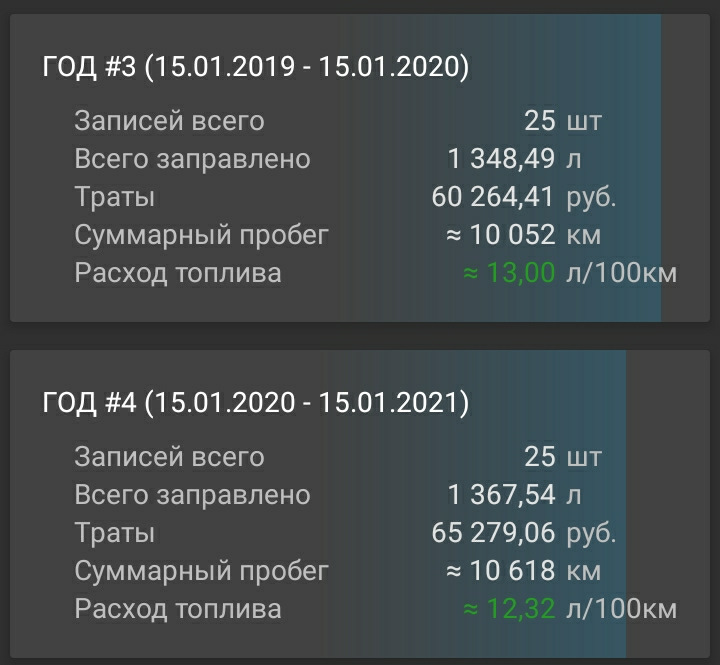720x665 pixels.
Task: Select 'Записей всего' label in ГОД #3
Action: click(x=169, y=121)
